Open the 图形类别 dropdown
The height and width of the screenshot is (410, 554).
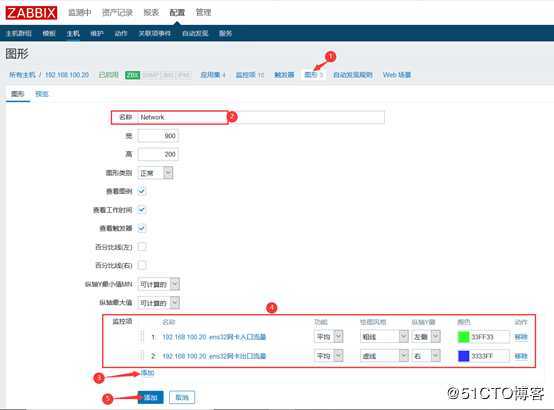(155, 173)
